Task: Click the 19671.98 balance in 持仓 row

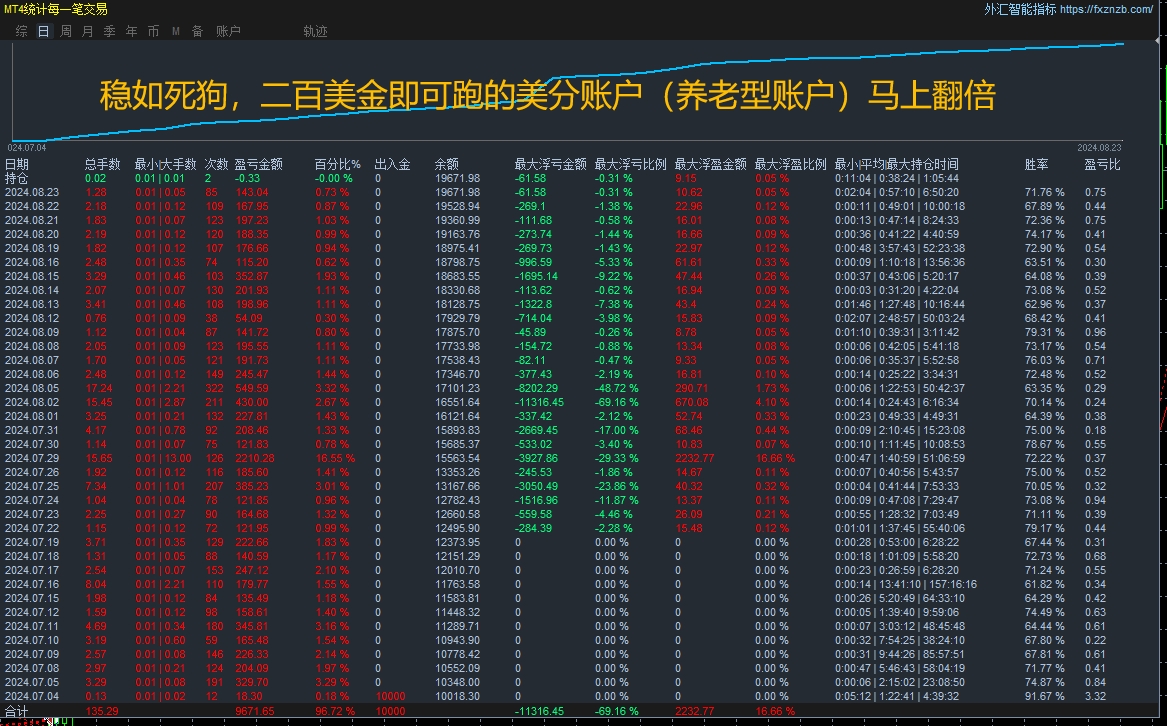Action: point(458,178)
